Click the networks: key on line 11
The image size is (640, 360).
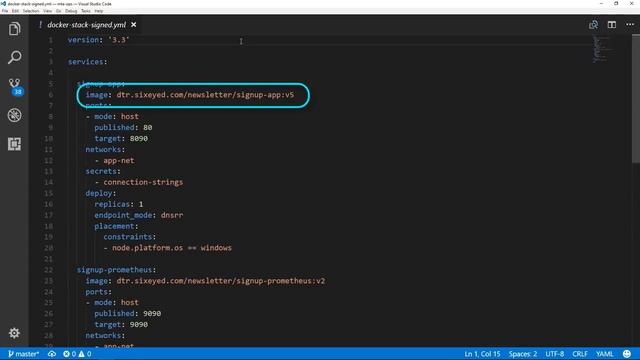pos(105,149)
